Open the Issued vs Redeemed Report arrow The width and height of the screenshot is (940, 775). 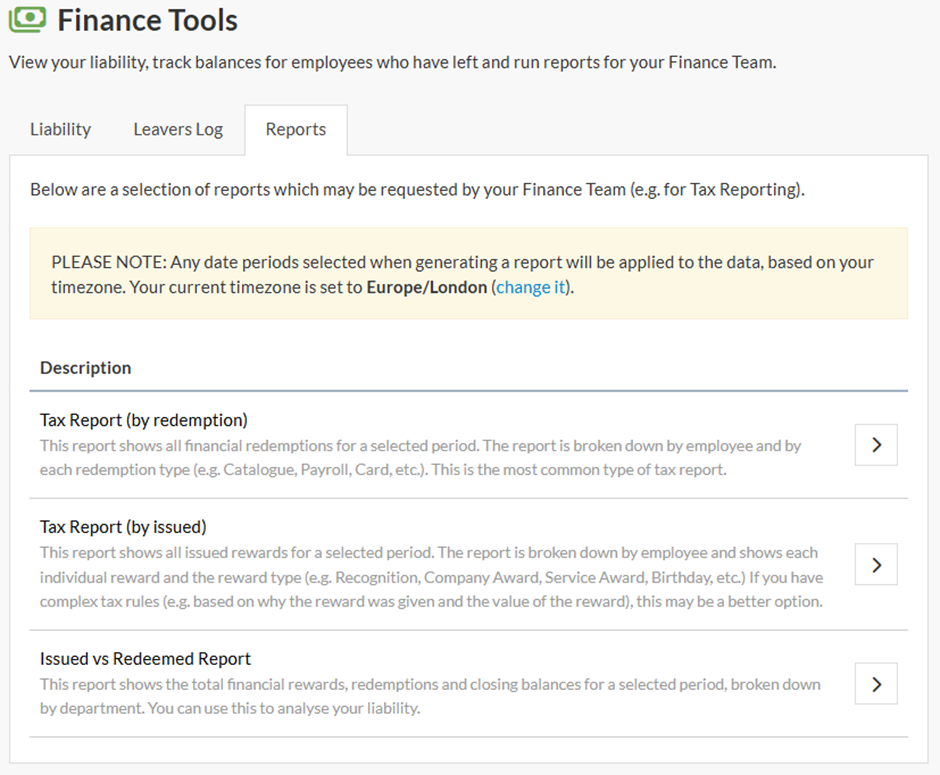876,684
